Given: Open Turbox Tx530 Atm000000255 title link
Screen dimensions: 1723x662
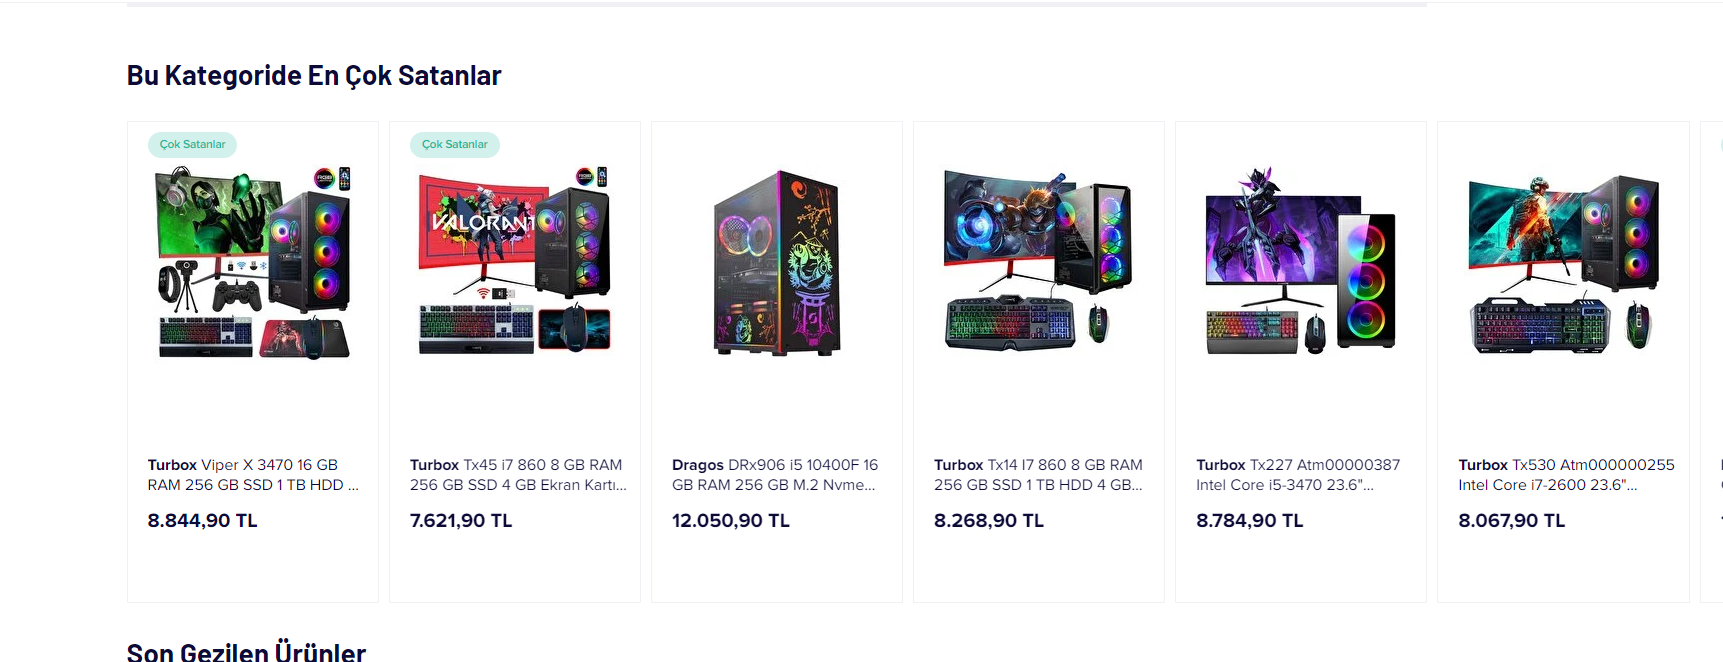Looking at the screenshot, I should (1566, 475).
